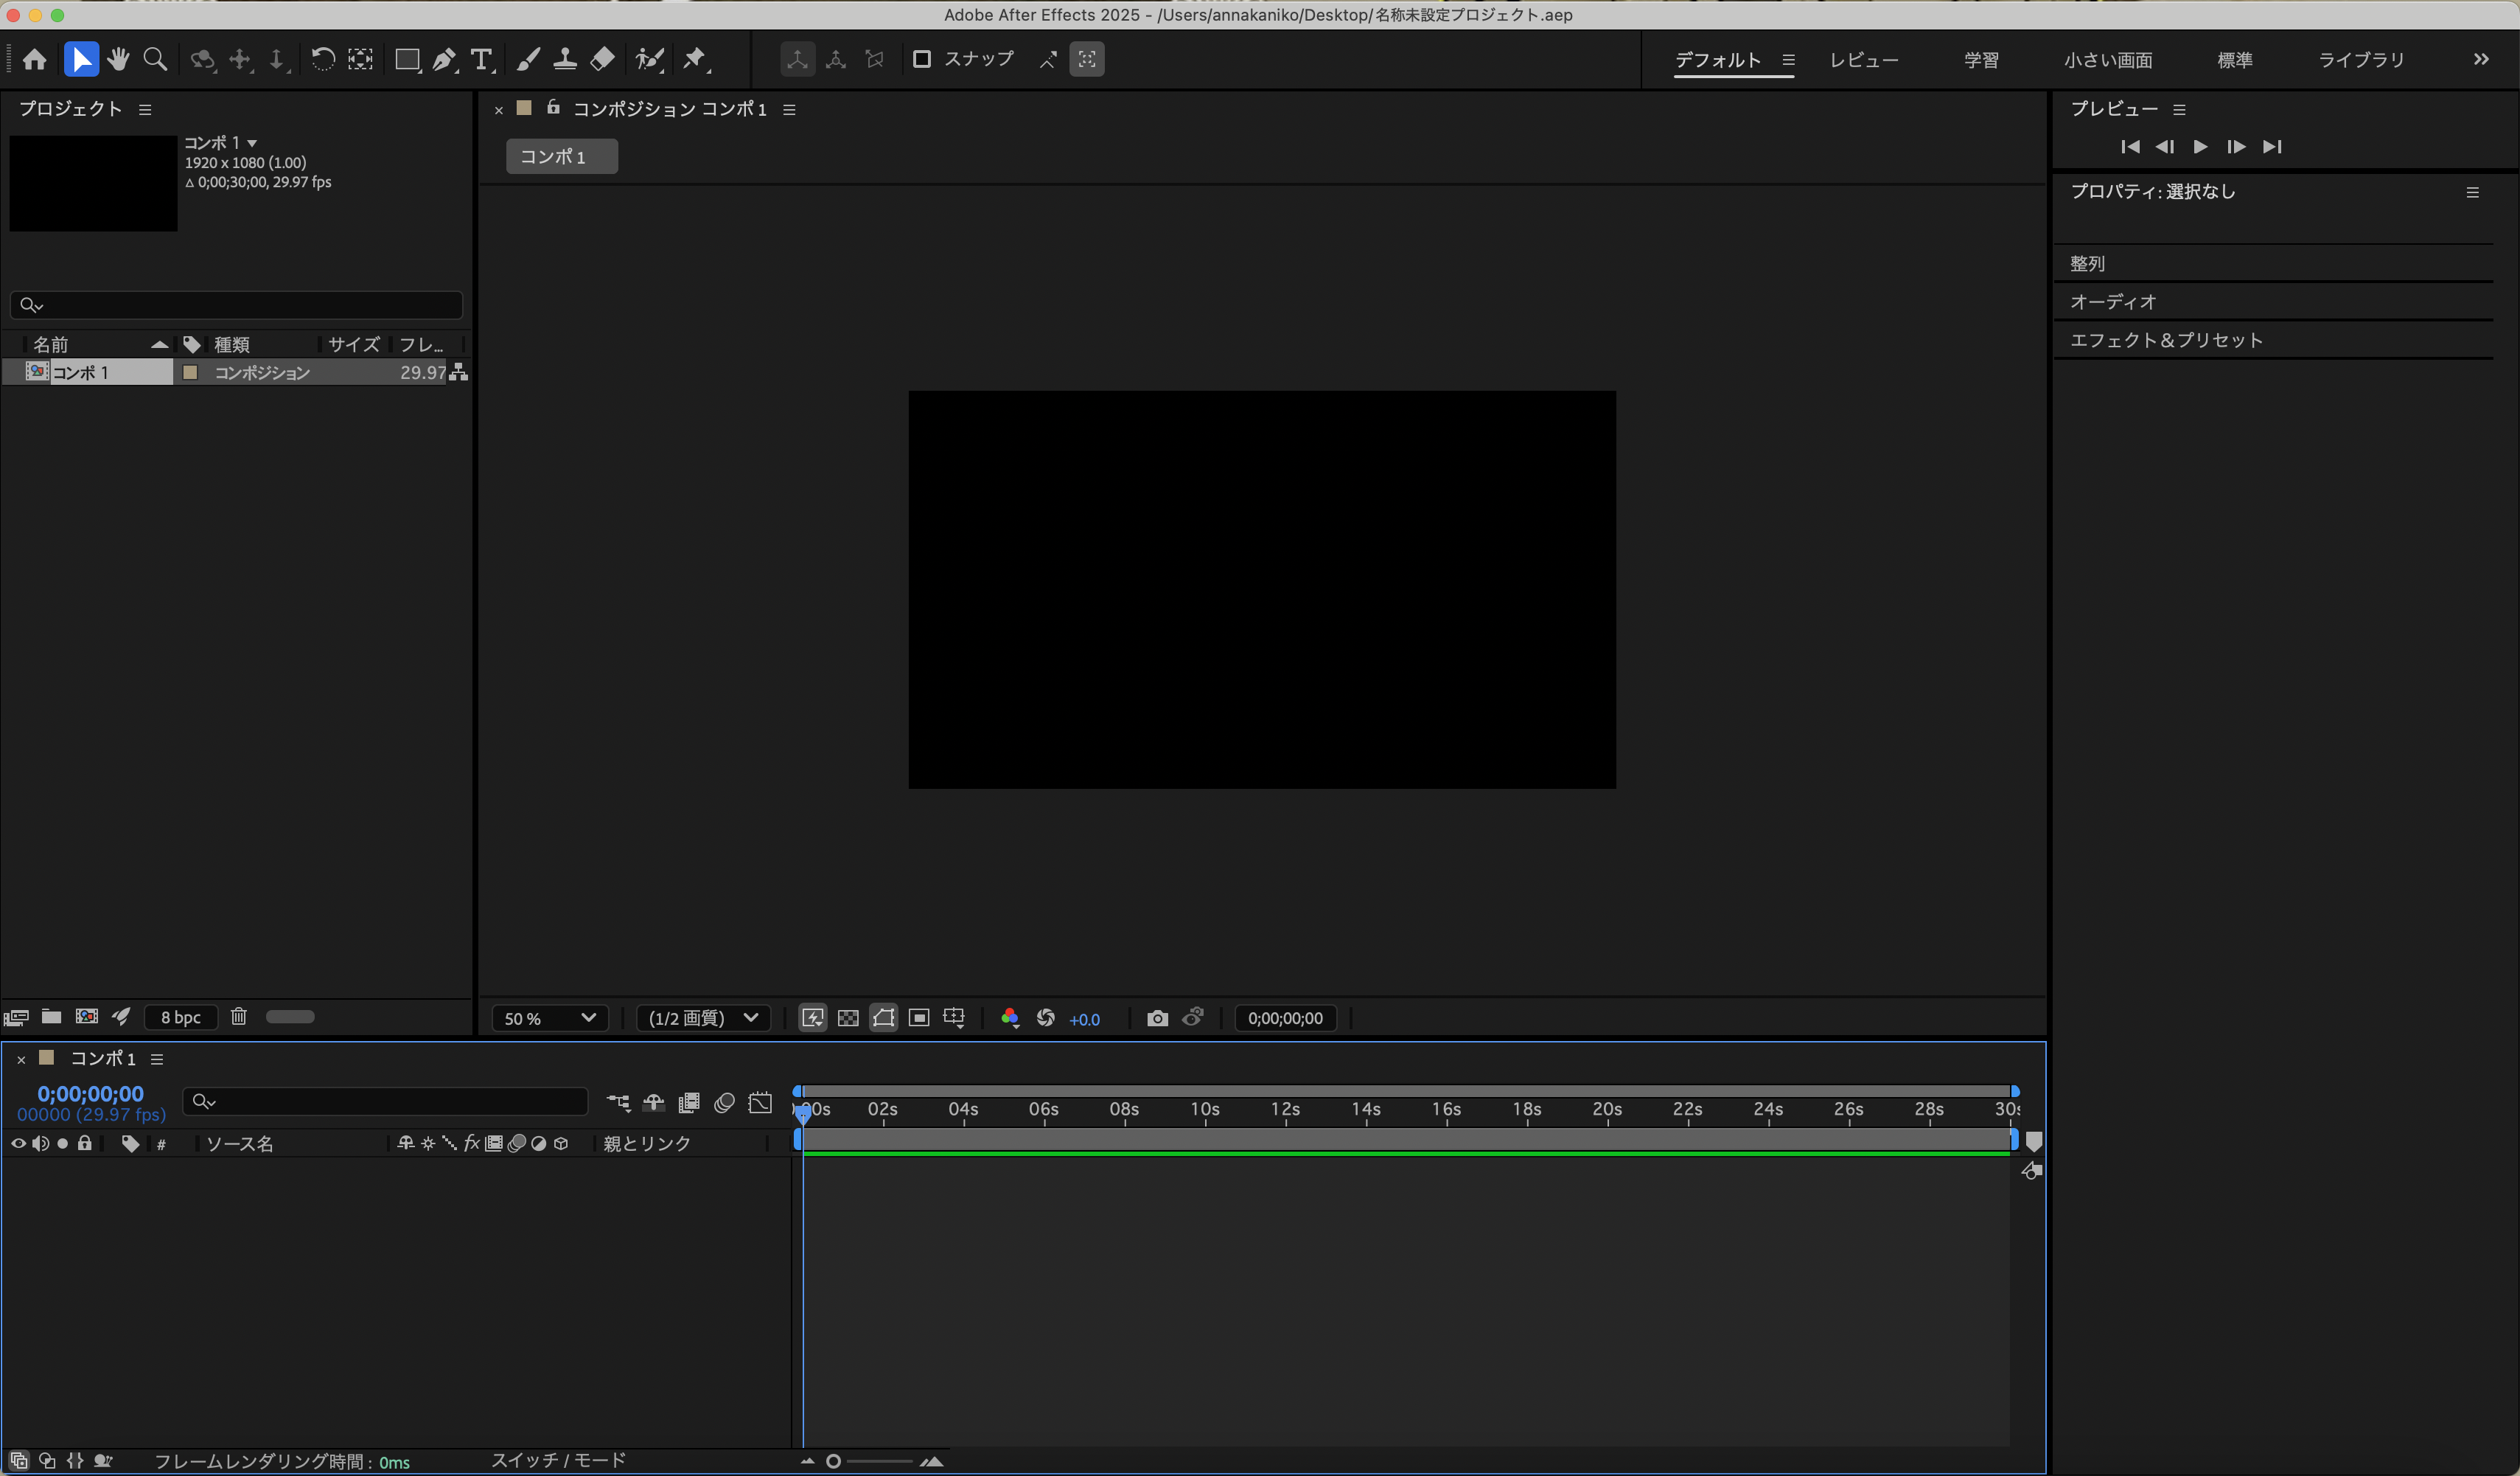
Task: Toggle the スナップ checkbox
Action: (922, 60)
